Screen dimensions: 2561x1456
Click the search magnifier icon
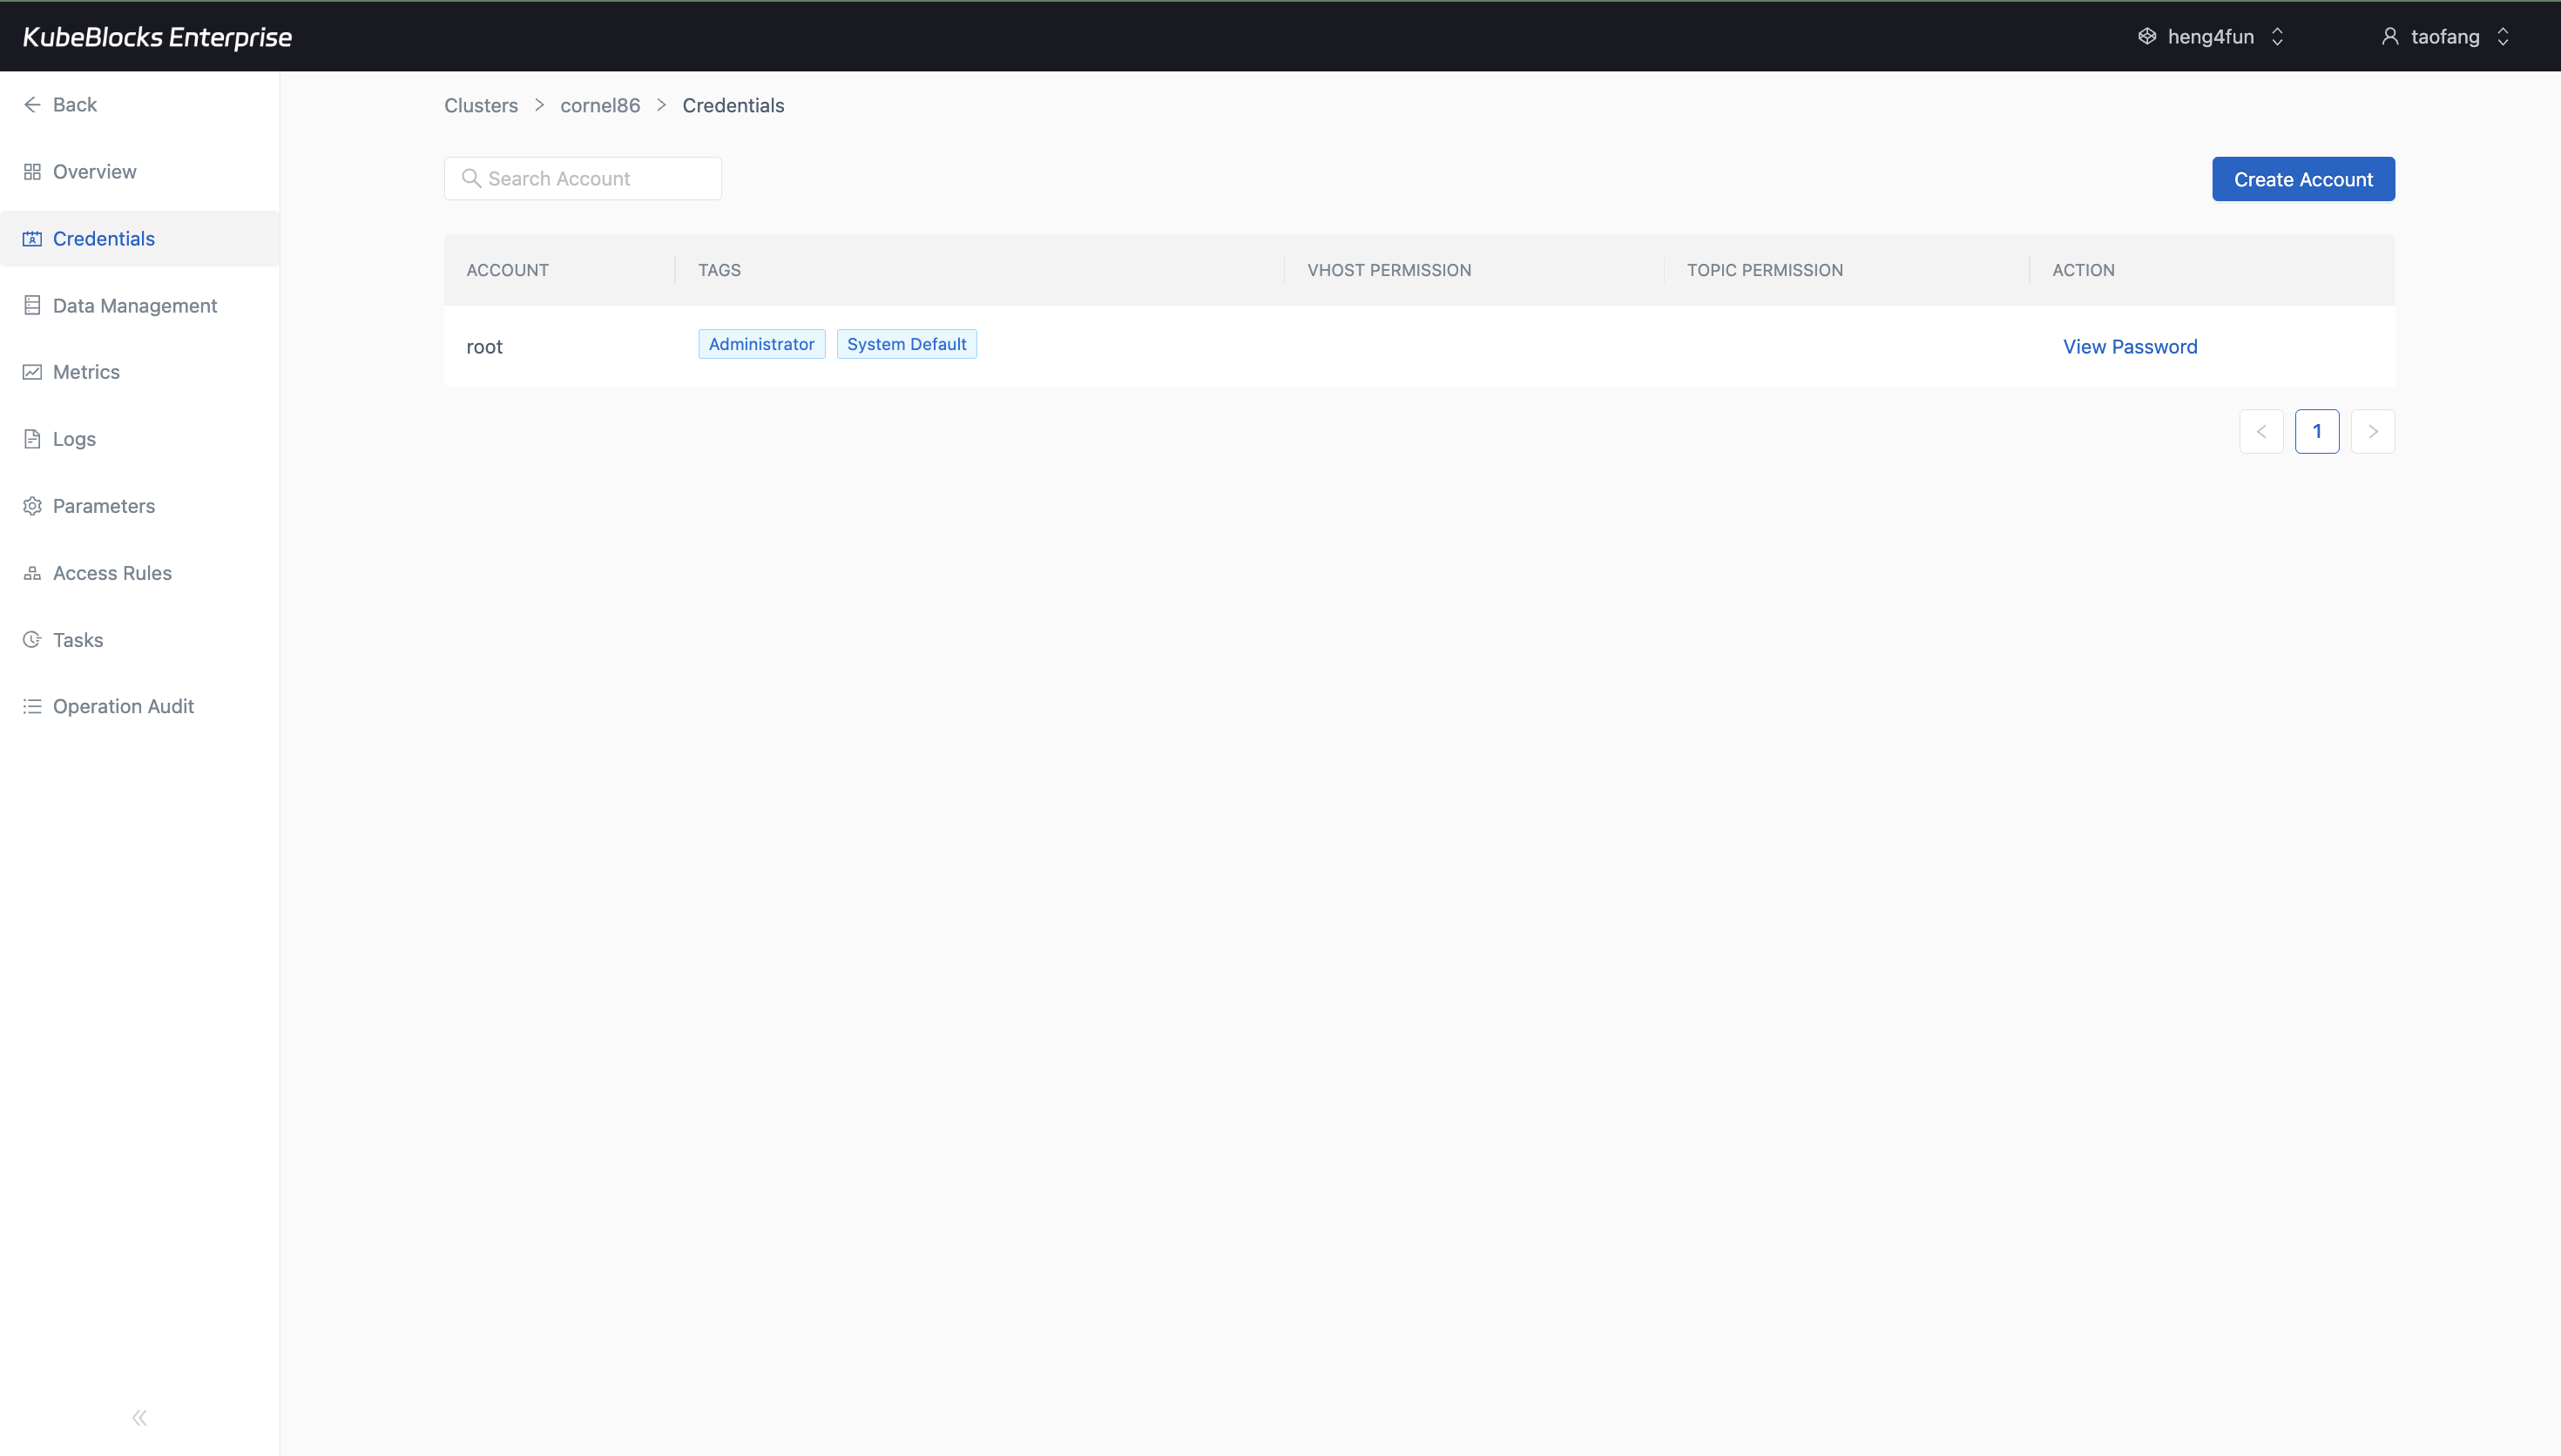pos(471,178)
